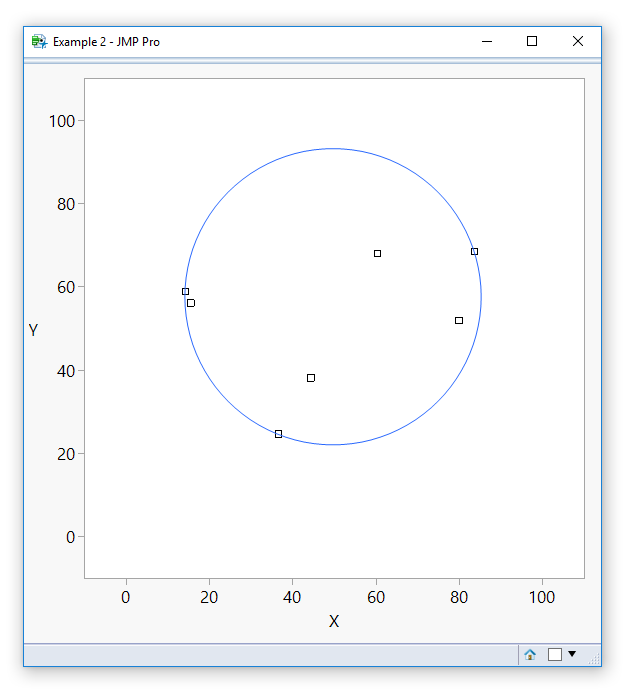
Task: Click the X axis tick label 0
Action: coord(126,597)
